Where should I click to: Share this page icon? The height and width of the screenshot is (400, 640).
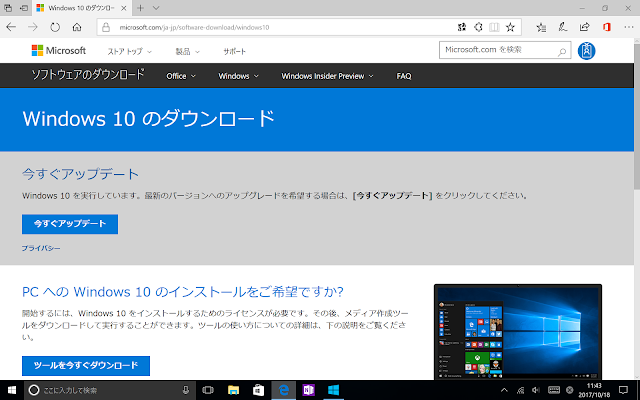pos(584,27)
